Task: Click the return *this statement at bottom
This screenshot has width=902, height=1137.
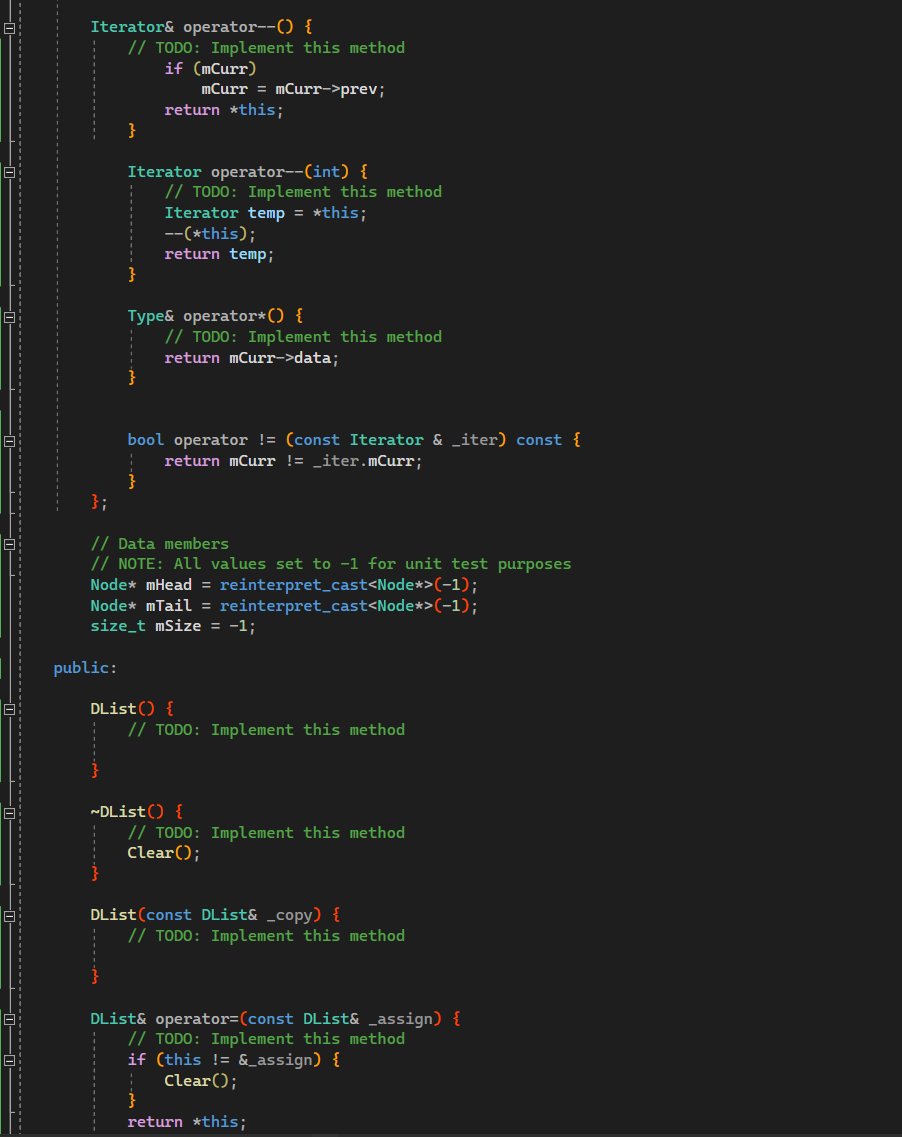Action: tap(186, 1121)
